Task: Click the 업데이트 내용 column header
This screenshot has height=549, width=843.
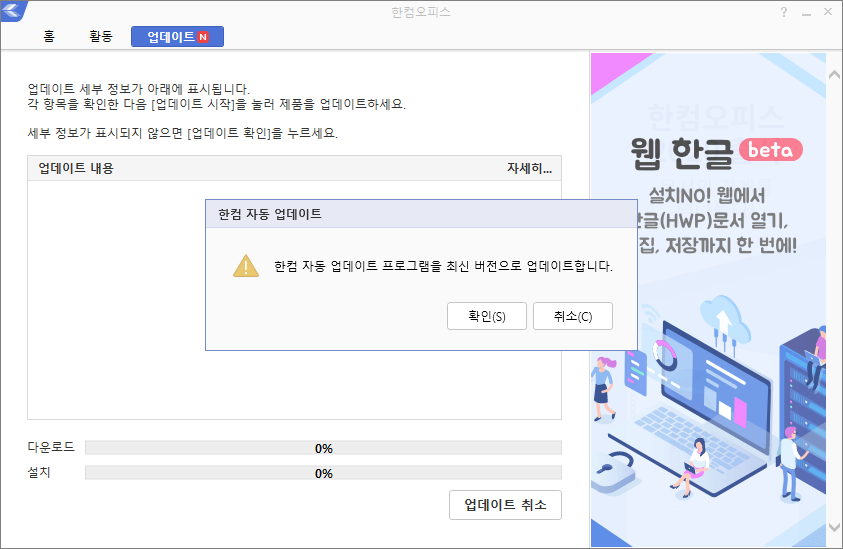Action: (x=76, y=168)
